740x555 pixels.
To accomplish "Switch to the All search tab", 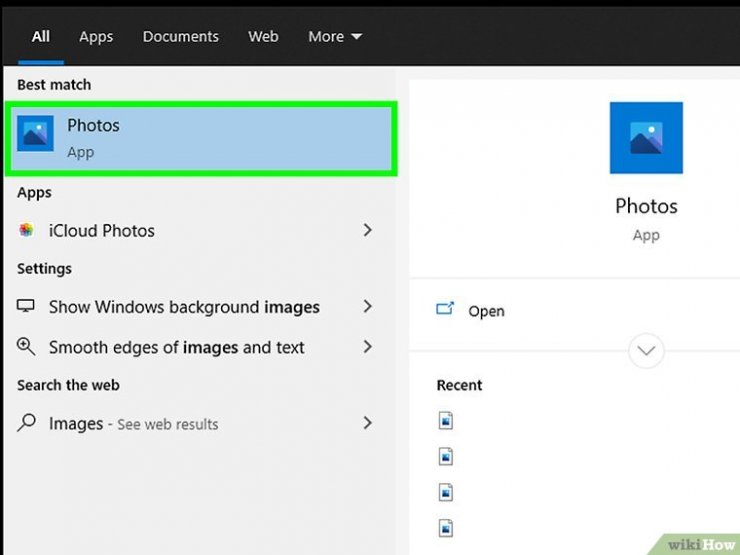I will 41,36.
